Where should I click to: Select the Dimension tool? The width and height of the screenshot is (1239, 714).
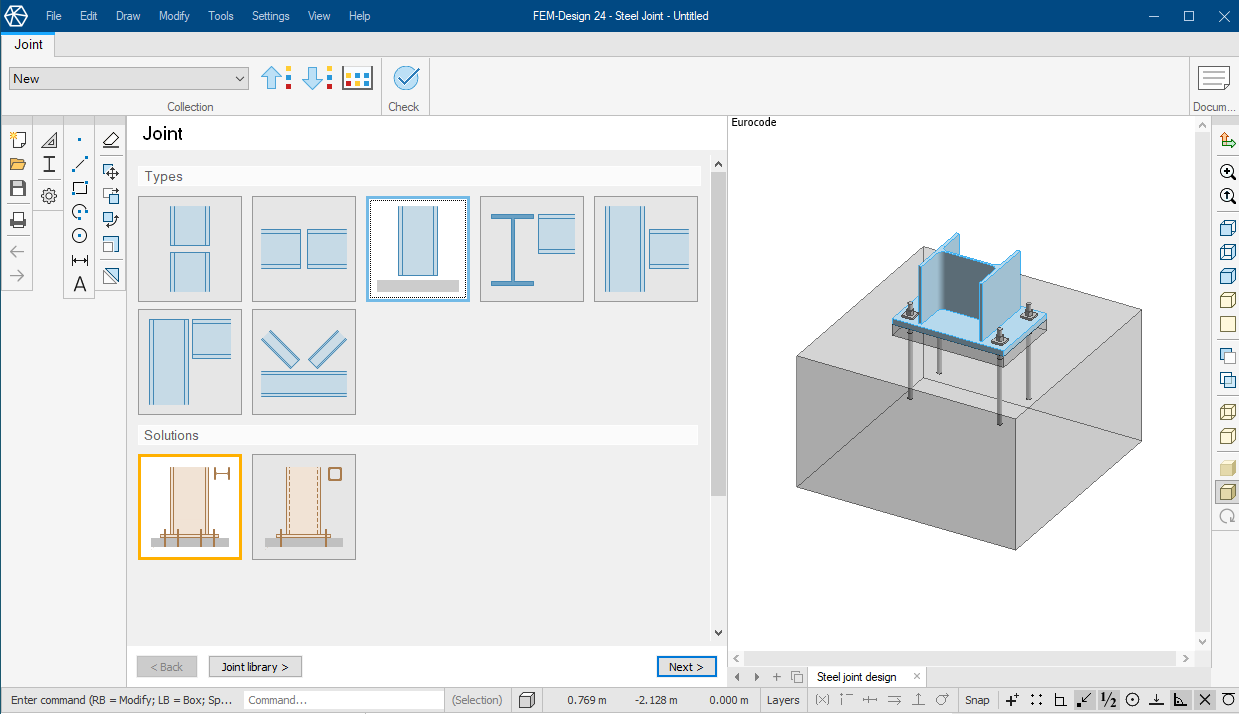tap(80, 260)
